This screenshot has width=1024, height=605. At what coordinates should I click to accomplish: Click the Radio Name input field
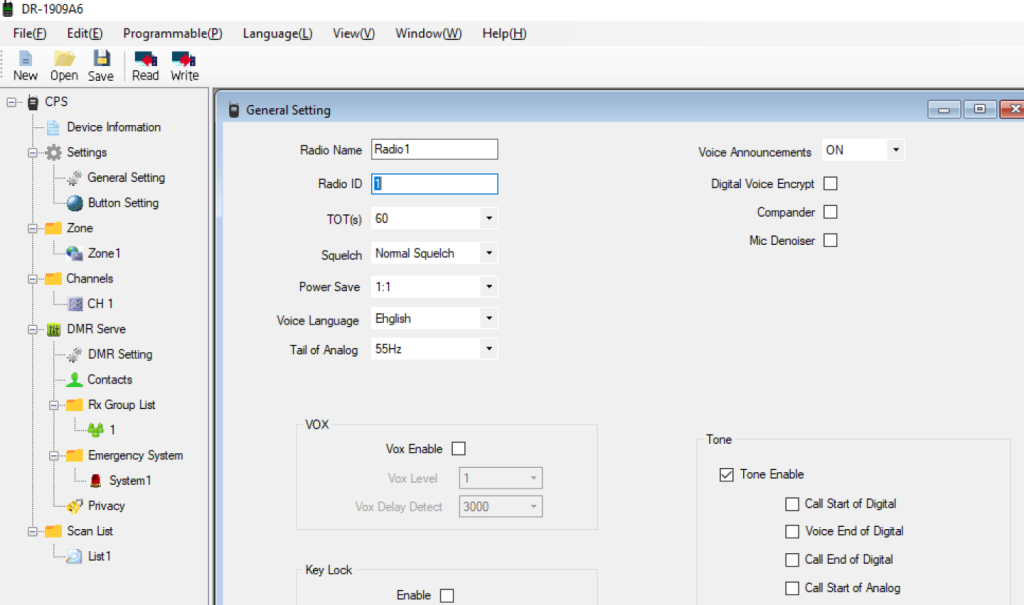click(x=434, y=150)
